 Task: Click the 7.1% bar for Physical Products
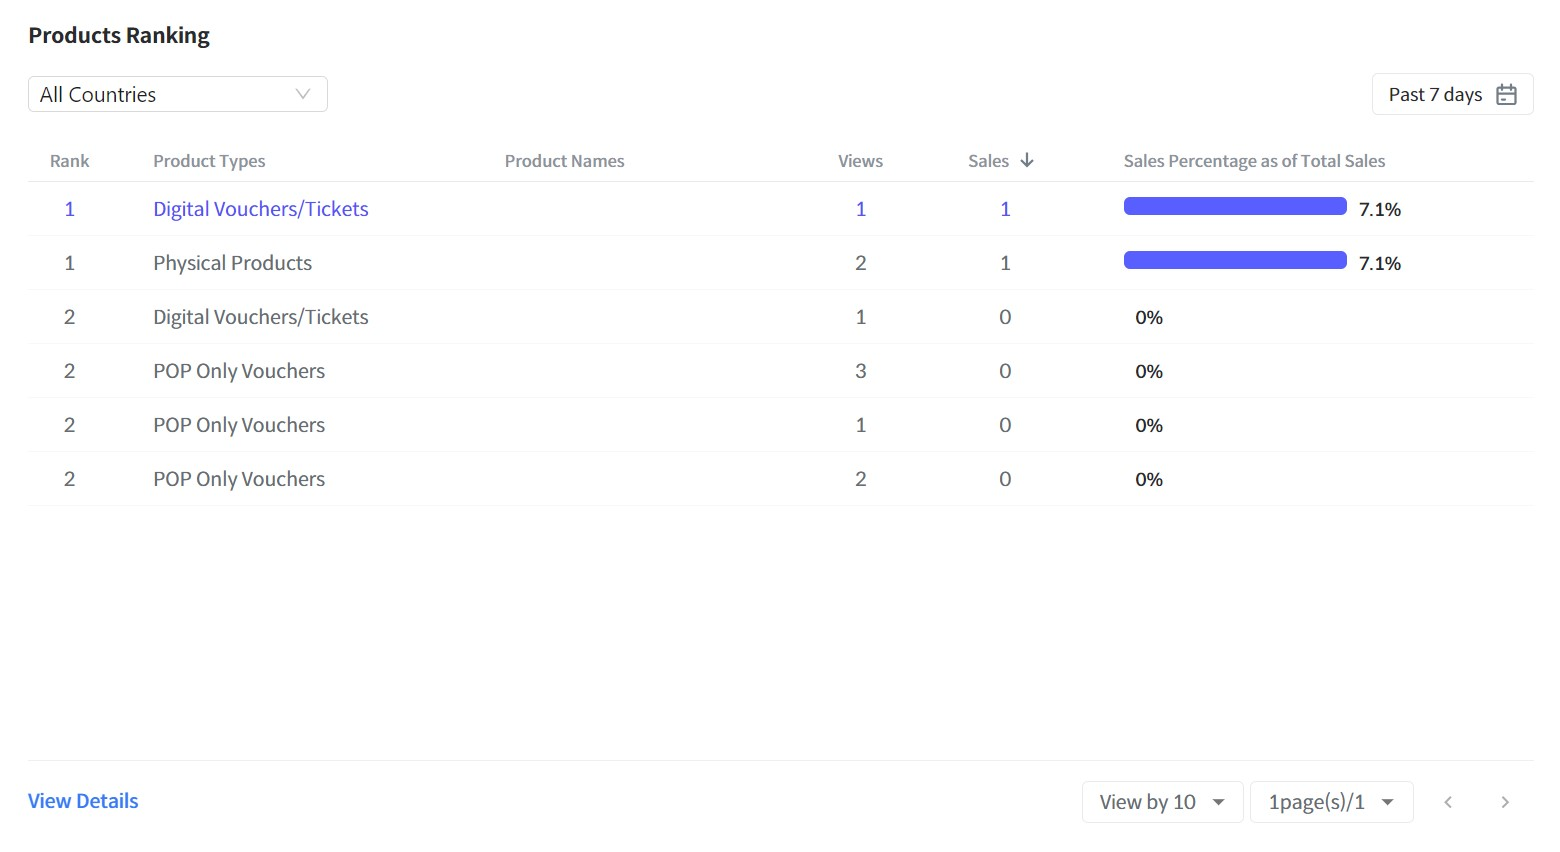[x=1235, y=260]
